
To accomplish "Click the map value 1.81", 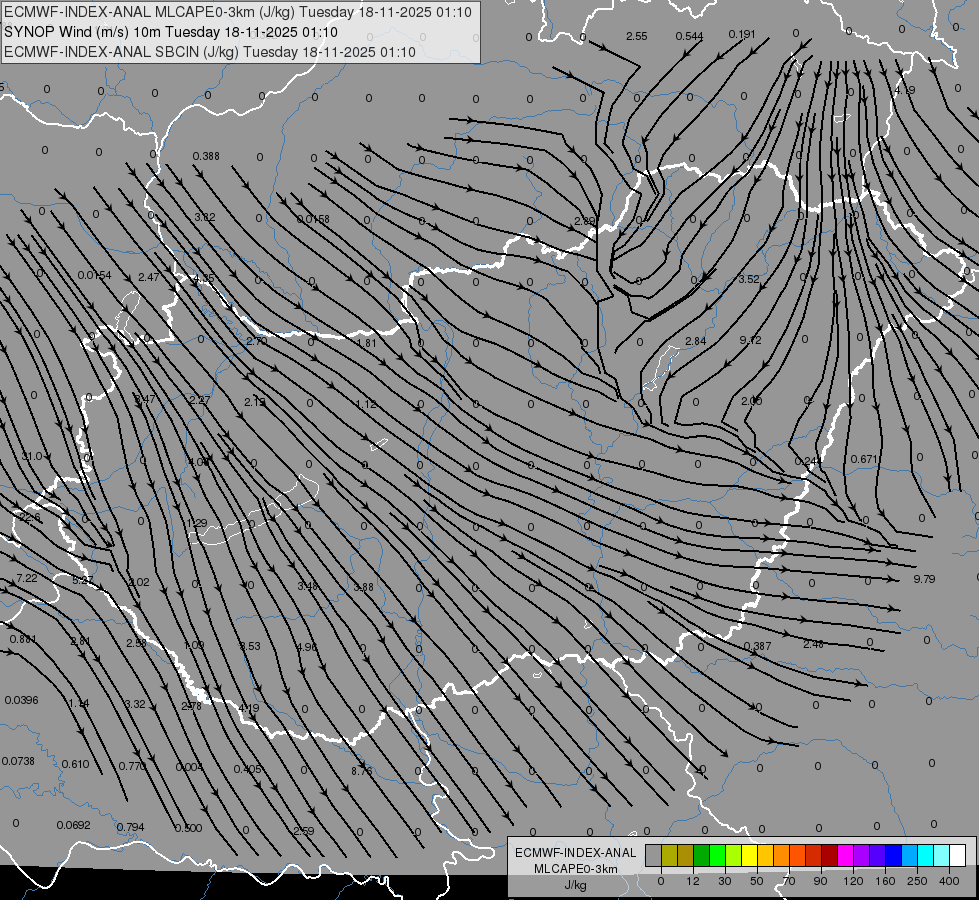I will tap(367, 343).
